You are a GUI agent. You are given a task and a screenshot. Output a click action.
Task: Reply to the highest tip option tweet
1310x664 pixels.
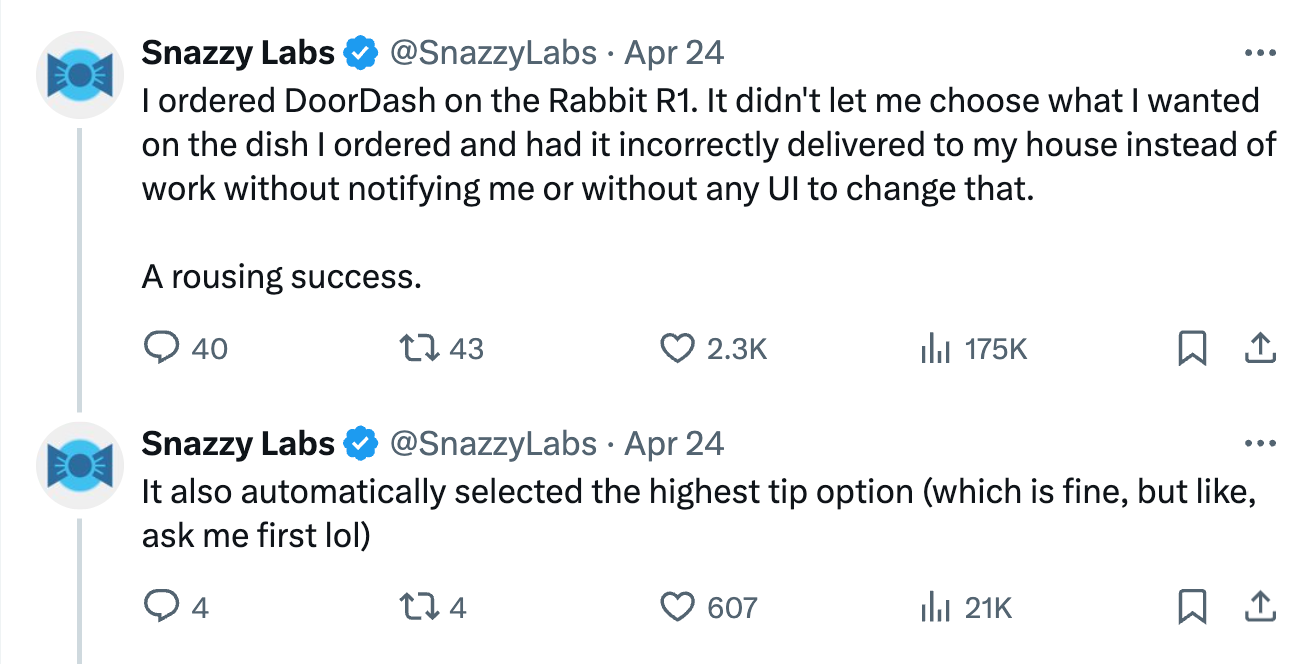(x=176, y=606)
